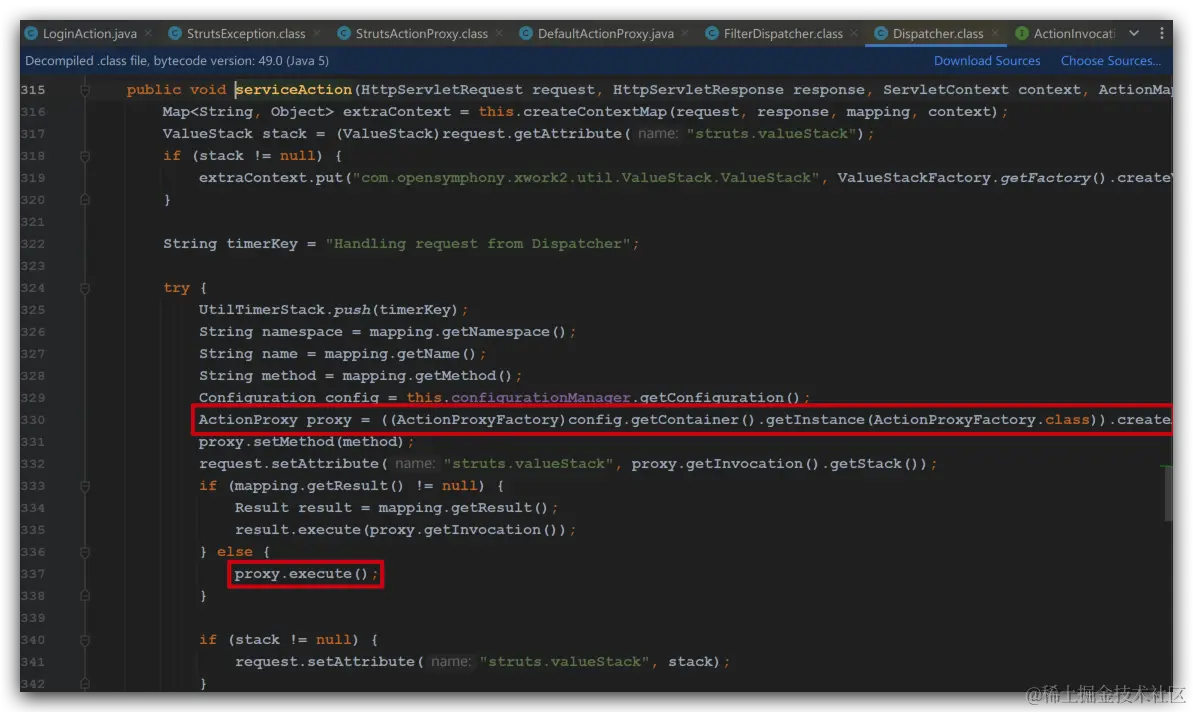The width and height of the screenshot is (1193, 712).
Task: Click the createContextMap call on line 316
Action: click(742, 112)
